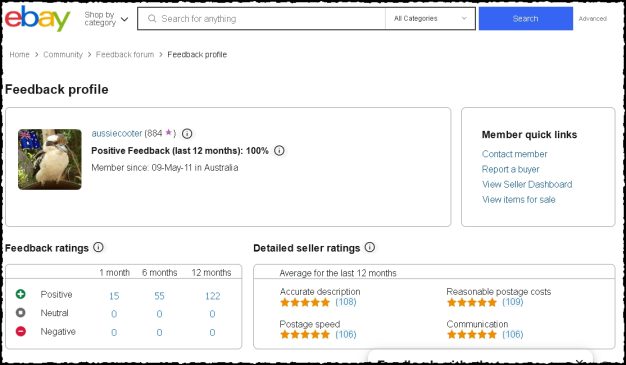Screen dimensions: 626x365
Task: Click the magnifier icon in search box
Action: point(152,18)
